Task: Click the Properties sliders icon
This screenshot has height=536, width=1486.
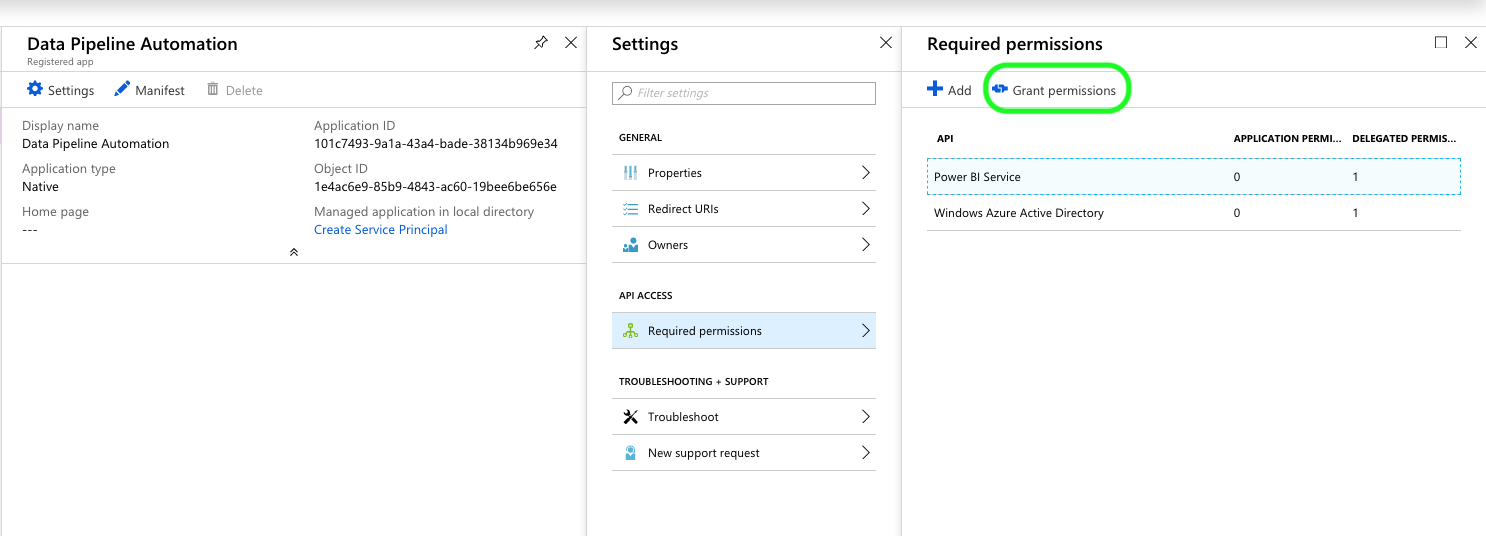Action: pos(631,173)
